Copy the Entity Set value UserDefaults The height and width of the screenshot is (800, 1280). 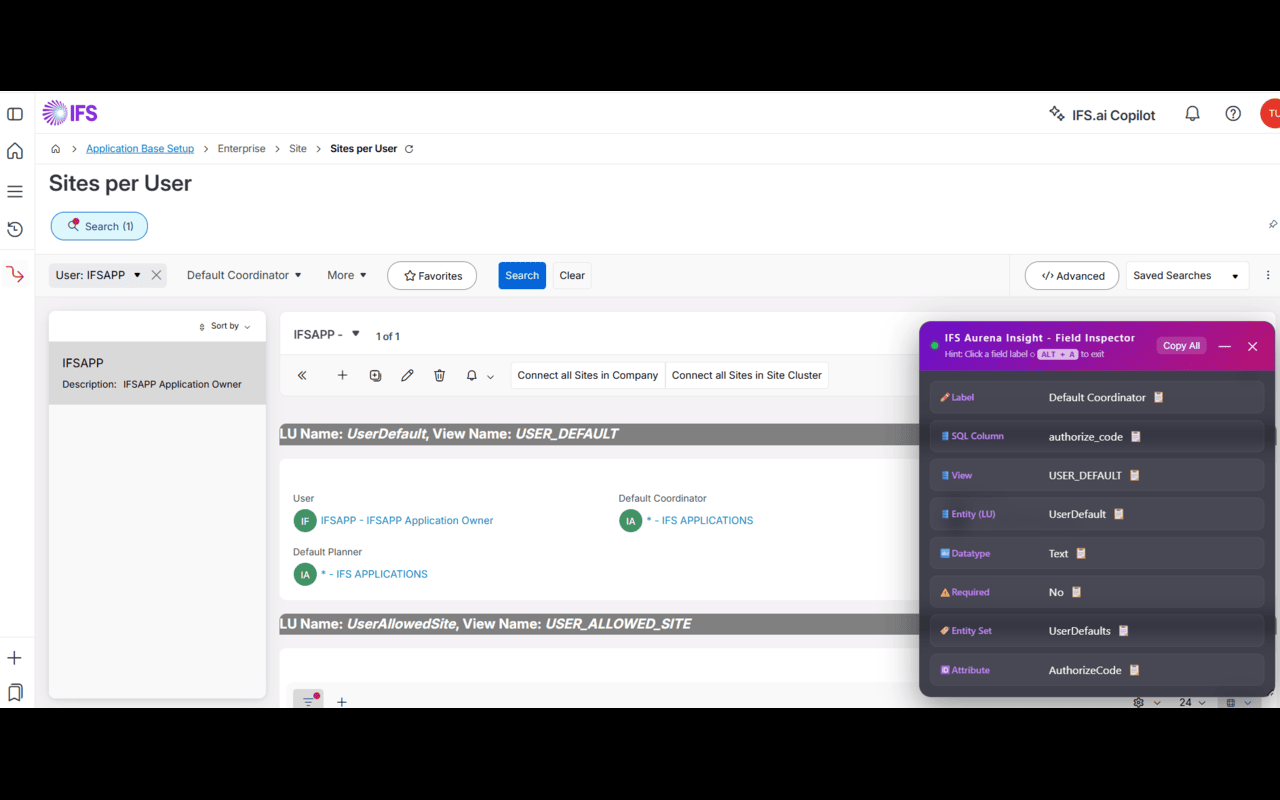coord(1123,631)
